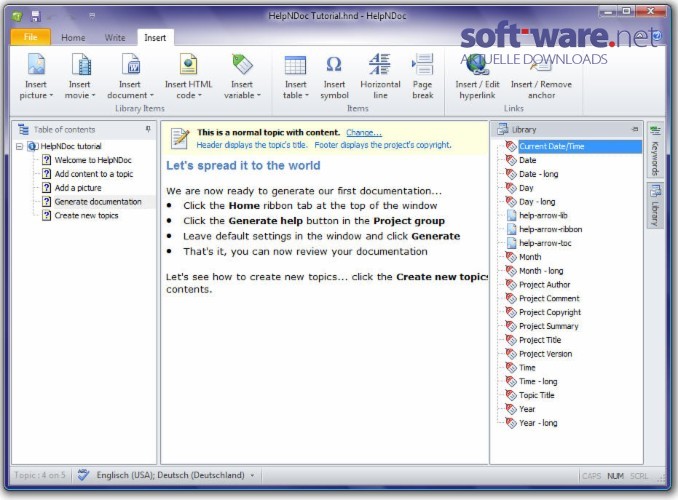This screenshot has height=500, width=678.
Task: Insert a Horizontal line
Action: [380, 76]
